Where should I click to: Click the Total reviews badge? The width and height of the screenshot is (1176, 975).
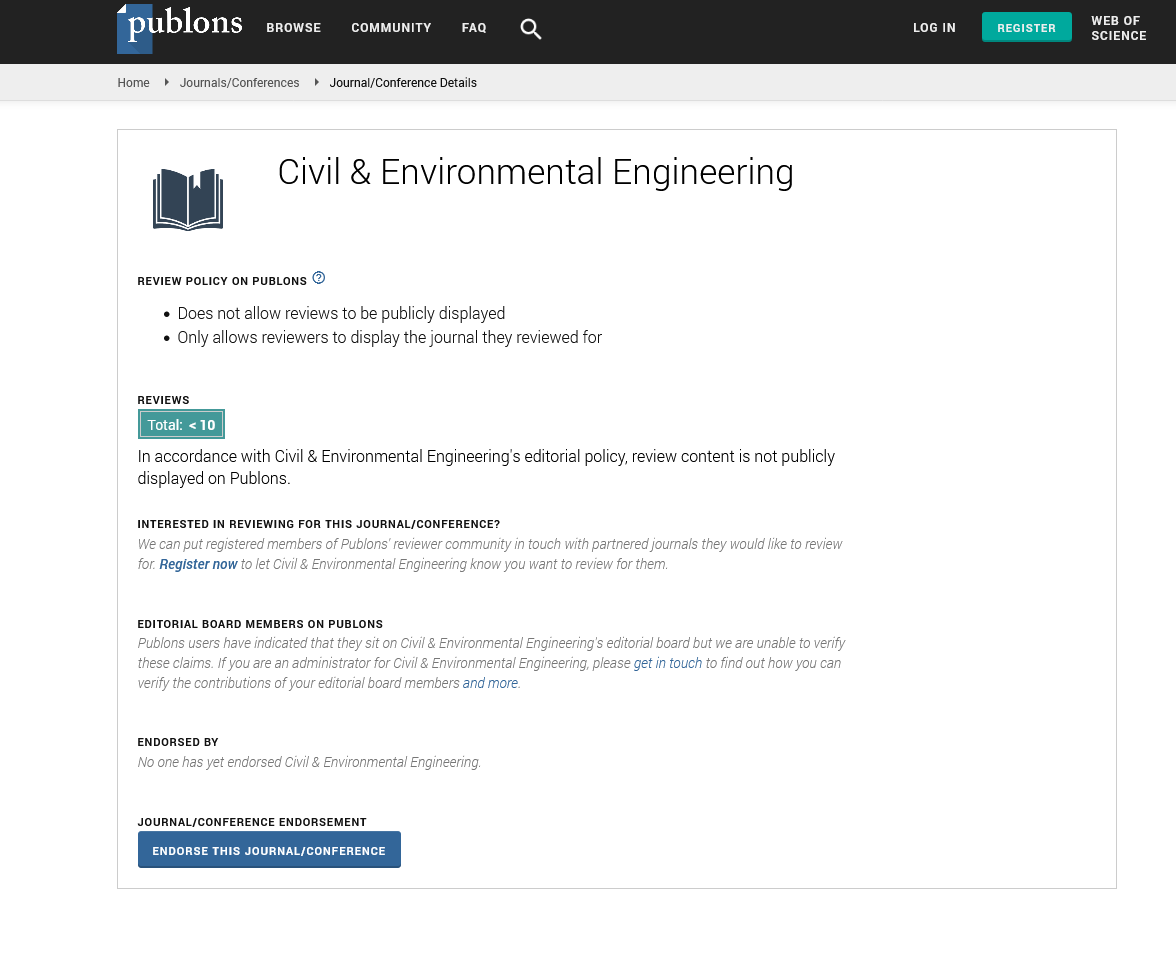181,424
